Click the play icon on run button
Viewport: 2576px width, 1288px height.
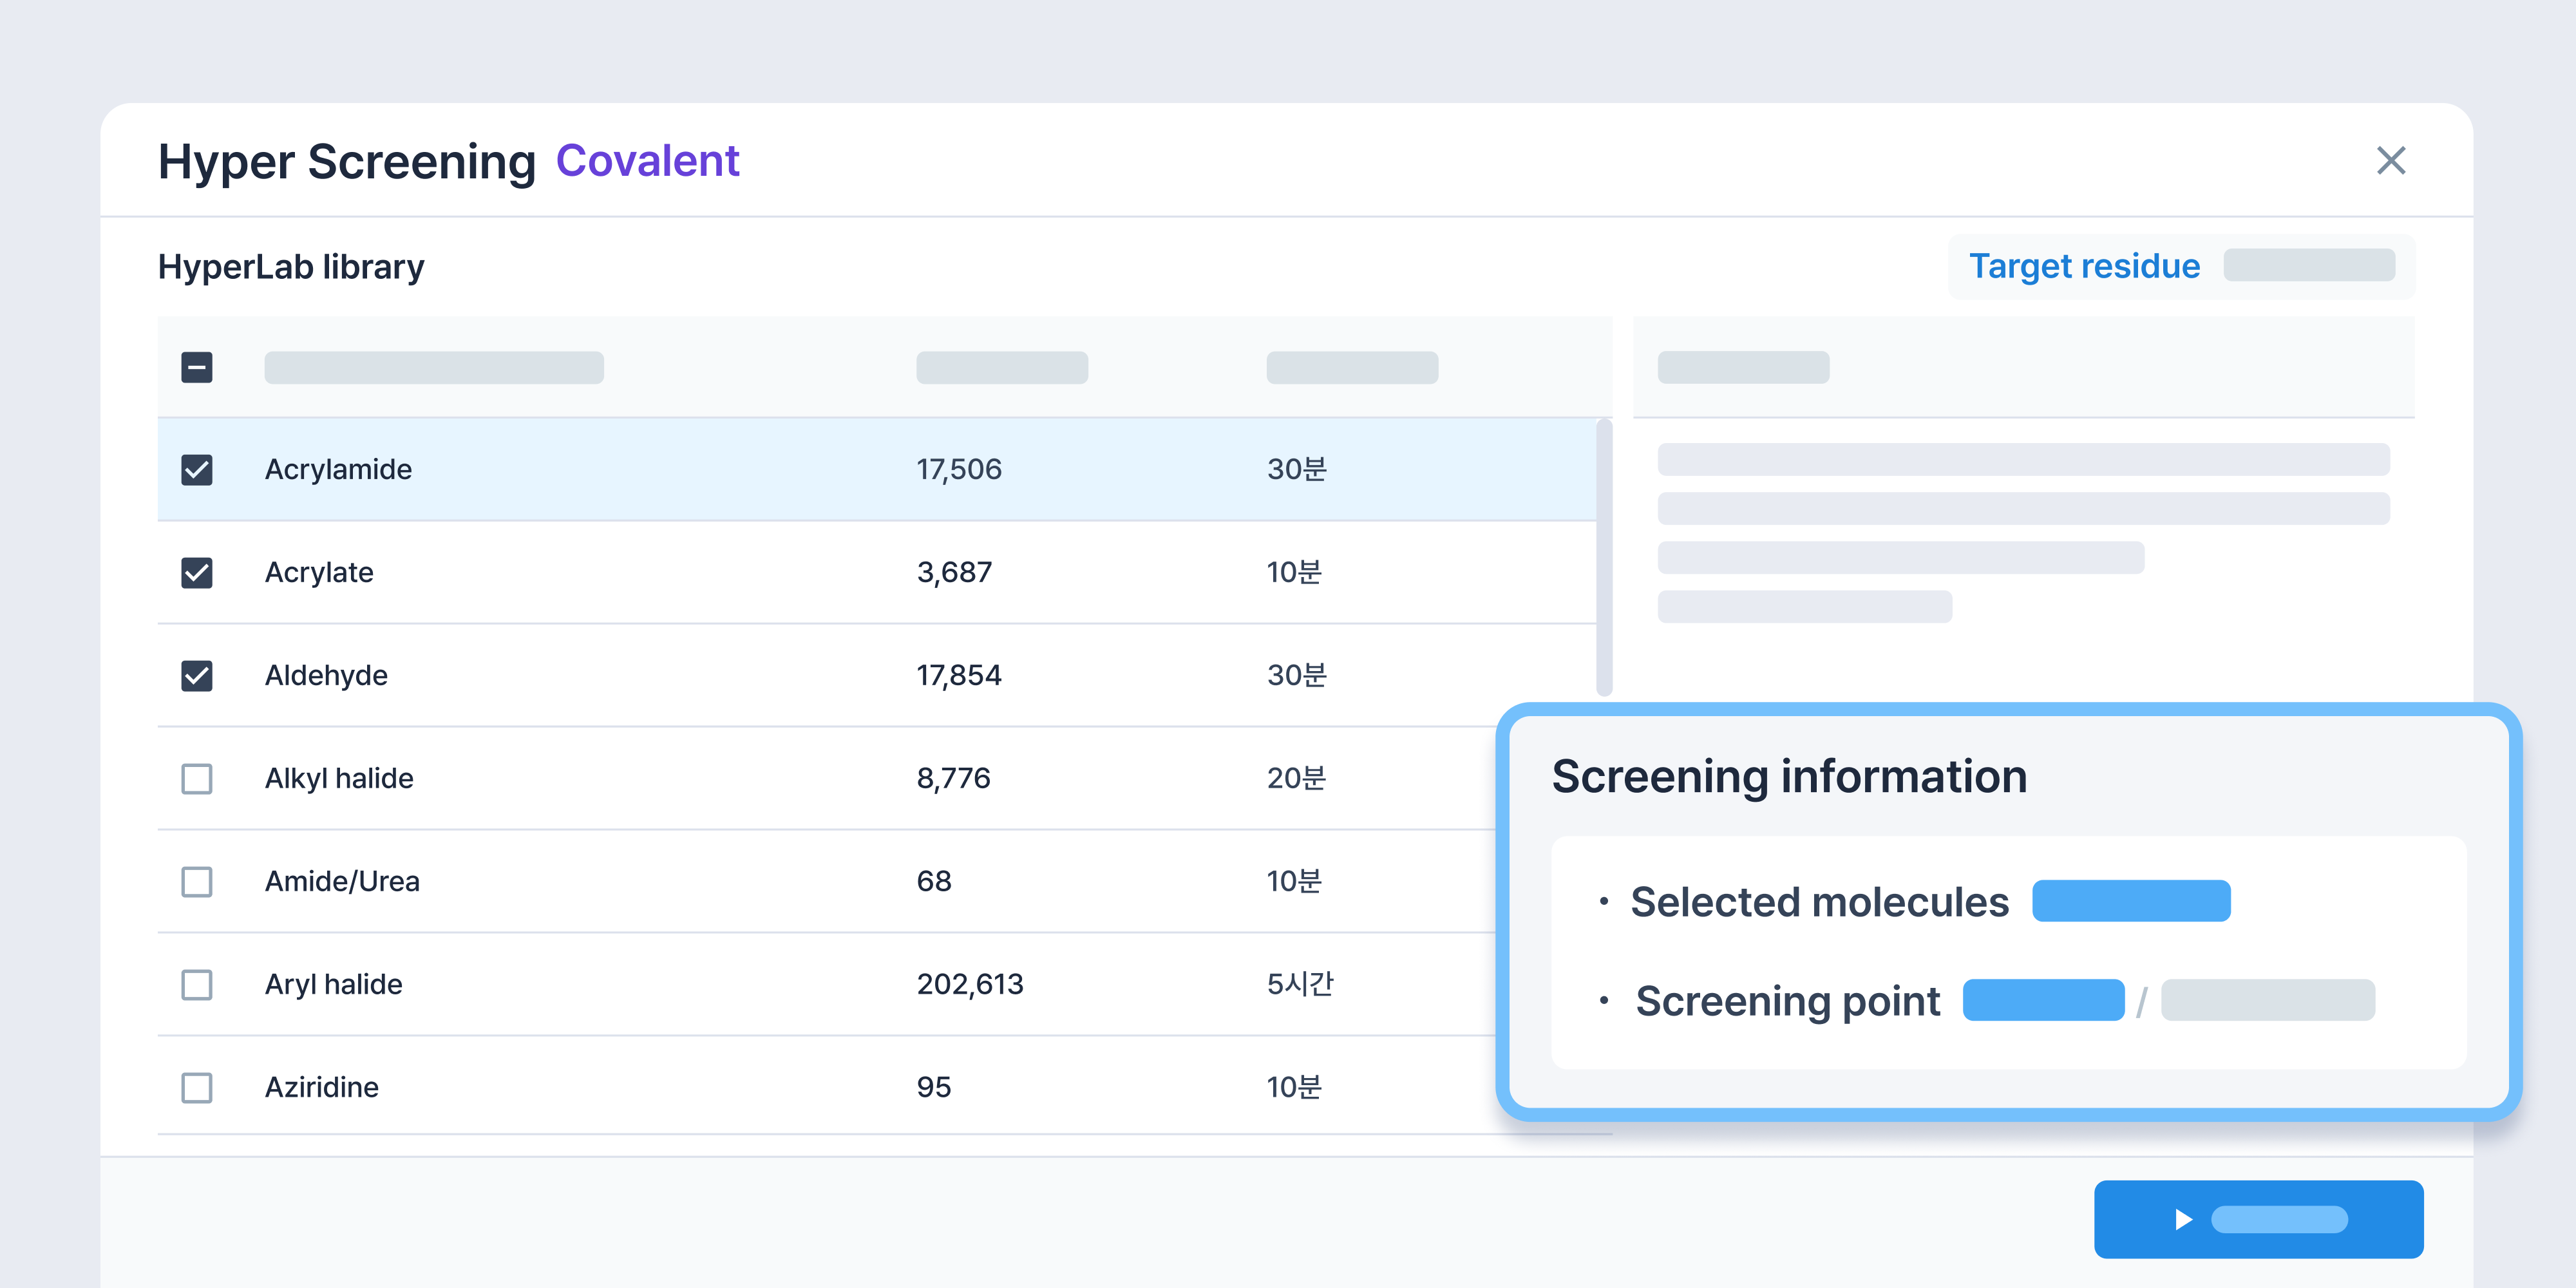point(2183,1219)
